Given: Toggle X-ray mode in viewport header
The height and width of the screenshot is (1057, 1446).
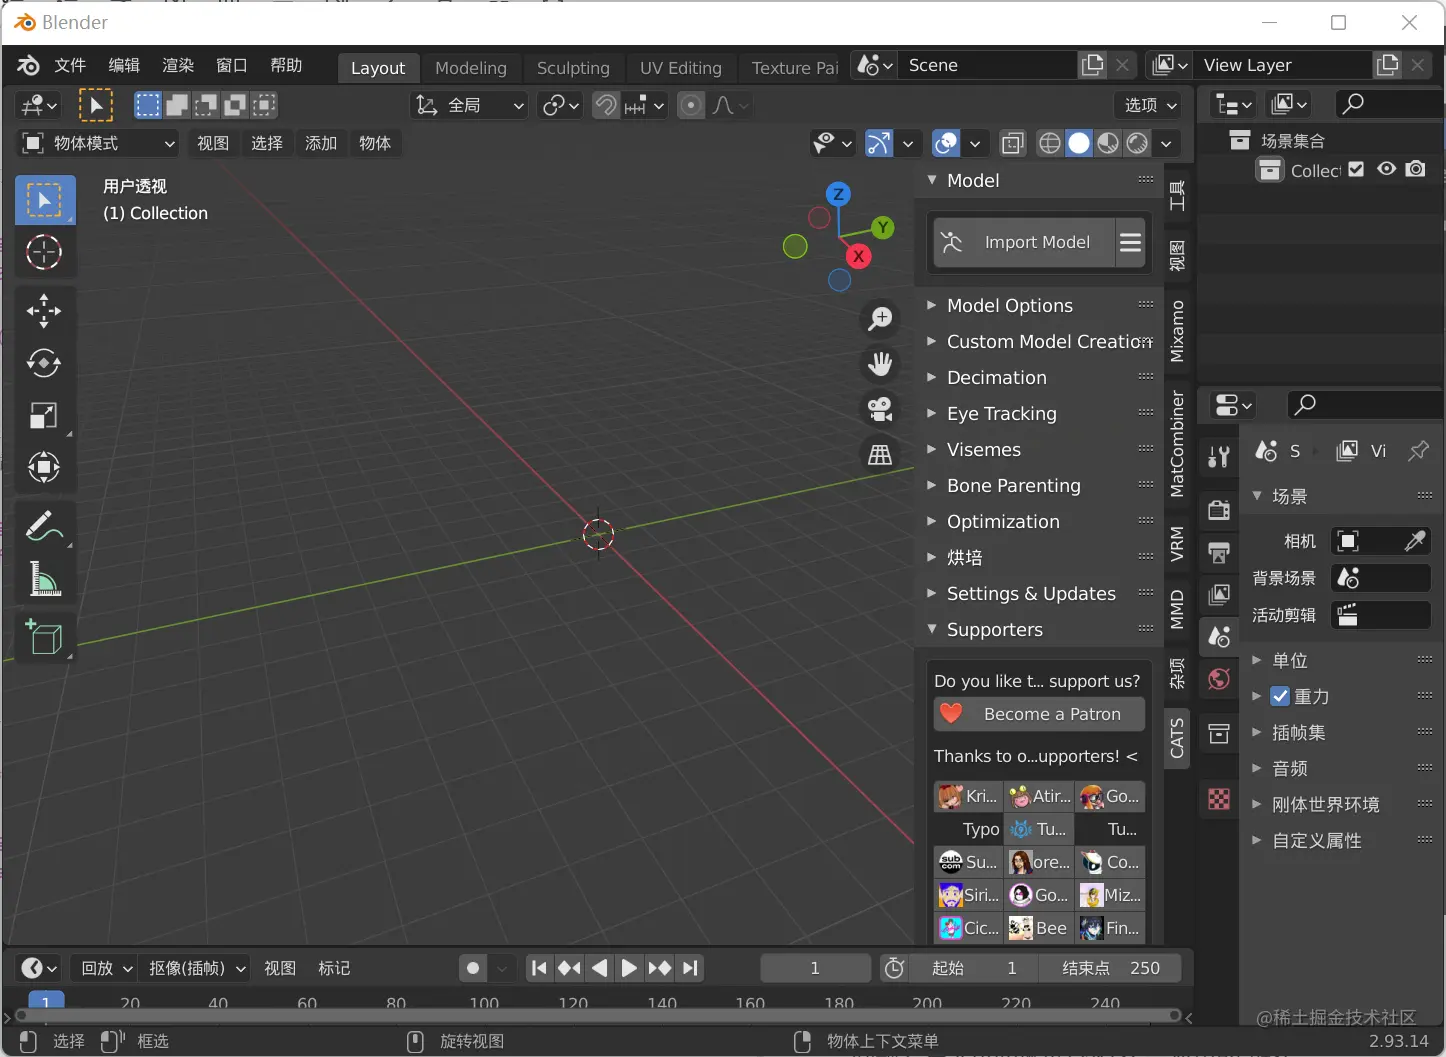Looking at the screenshot, I should [x=1013, y=143].
